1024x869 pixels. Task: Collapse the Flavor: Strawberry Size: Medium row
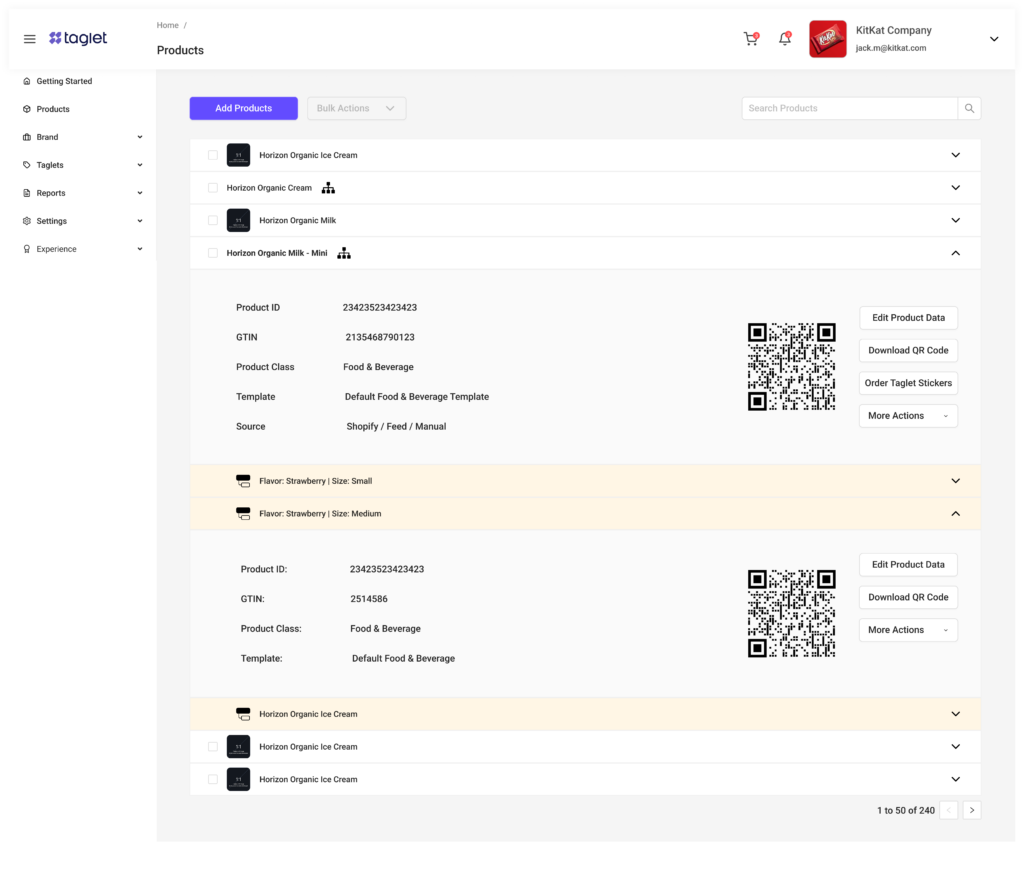pos(955,514)
